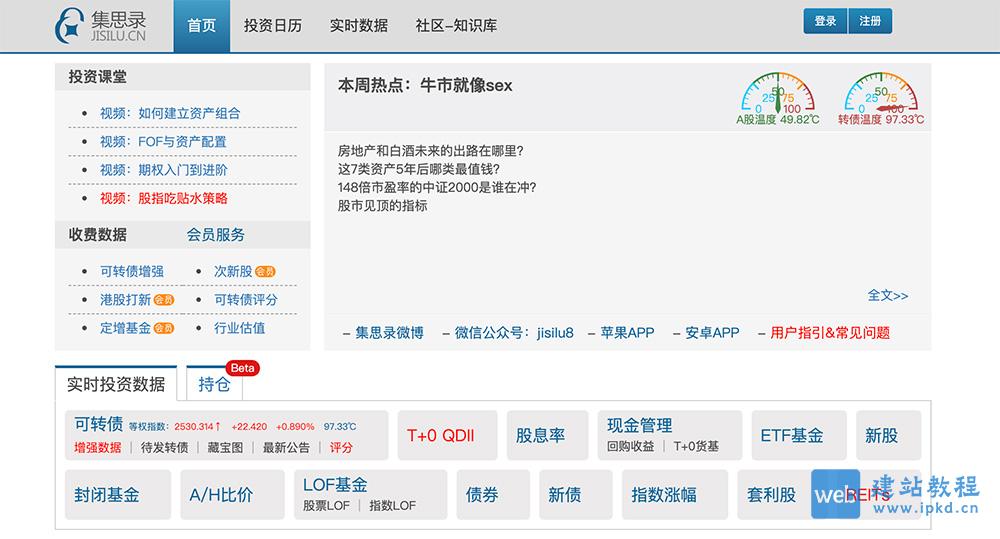The height and width of the screenshot is (539, 1000).
Task: Open video 如何建立资产组合
Action: pyautogui.click(x=170, y=114)
